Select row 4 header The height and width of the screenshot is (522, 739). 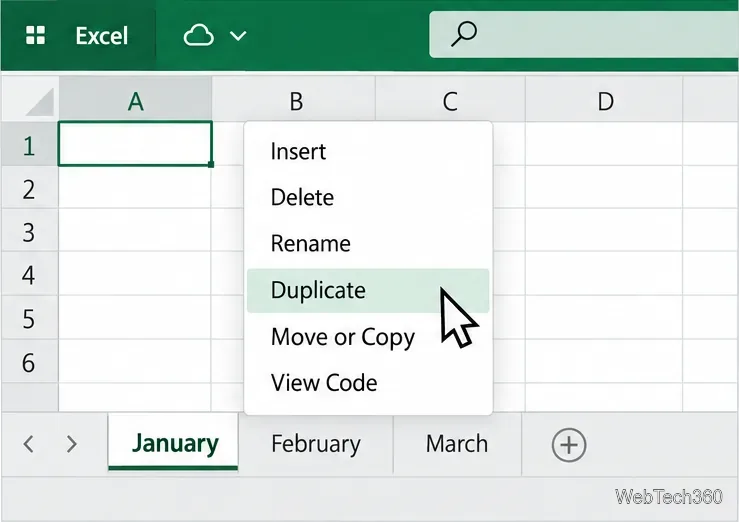pyautogui.click(x=29, y=274)
